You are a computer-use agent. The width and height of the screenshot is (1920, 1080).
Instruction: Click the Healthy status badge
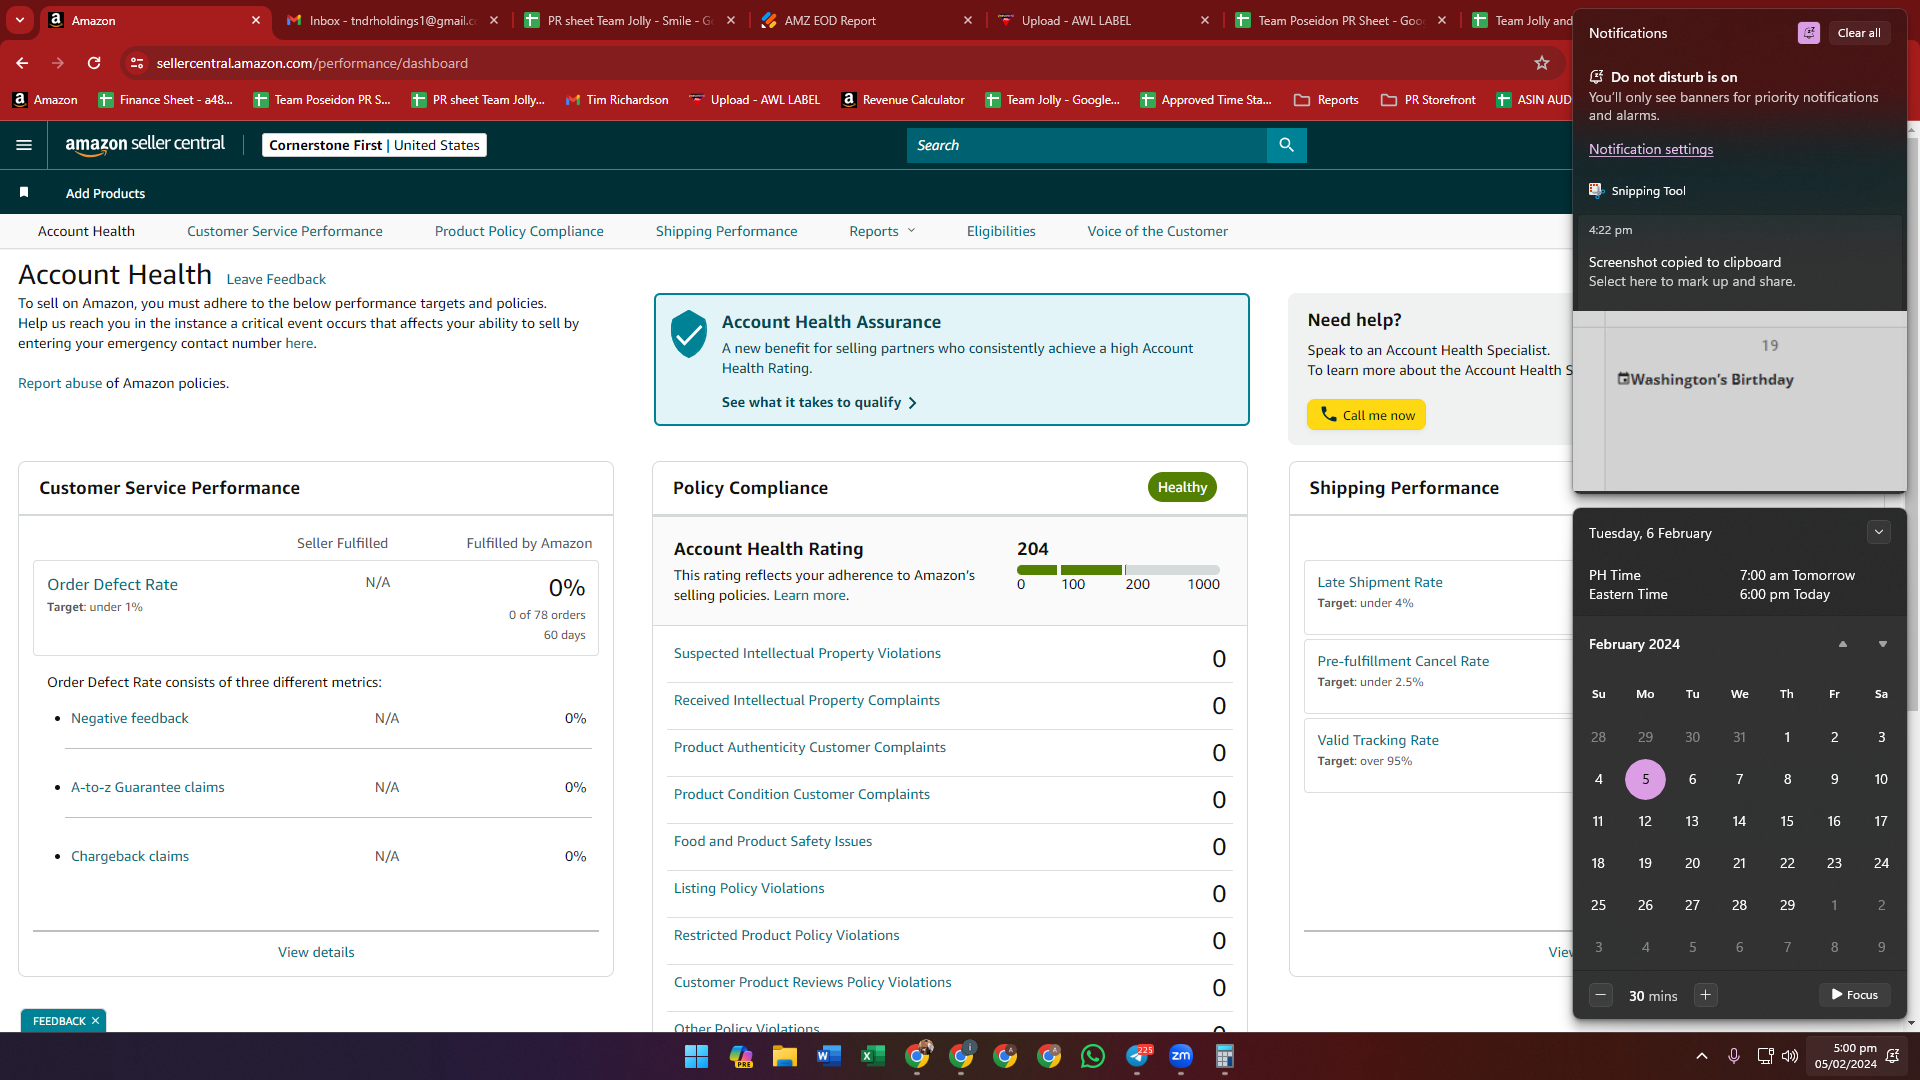tap(1182, 487)
